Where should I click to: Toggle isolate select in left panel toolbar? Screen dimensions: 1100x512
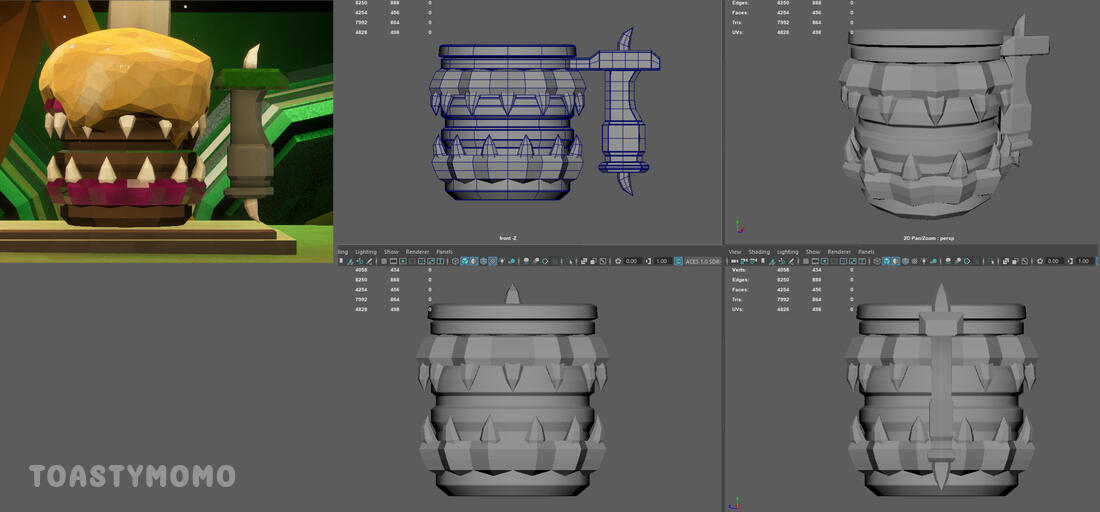coord(568,261)
